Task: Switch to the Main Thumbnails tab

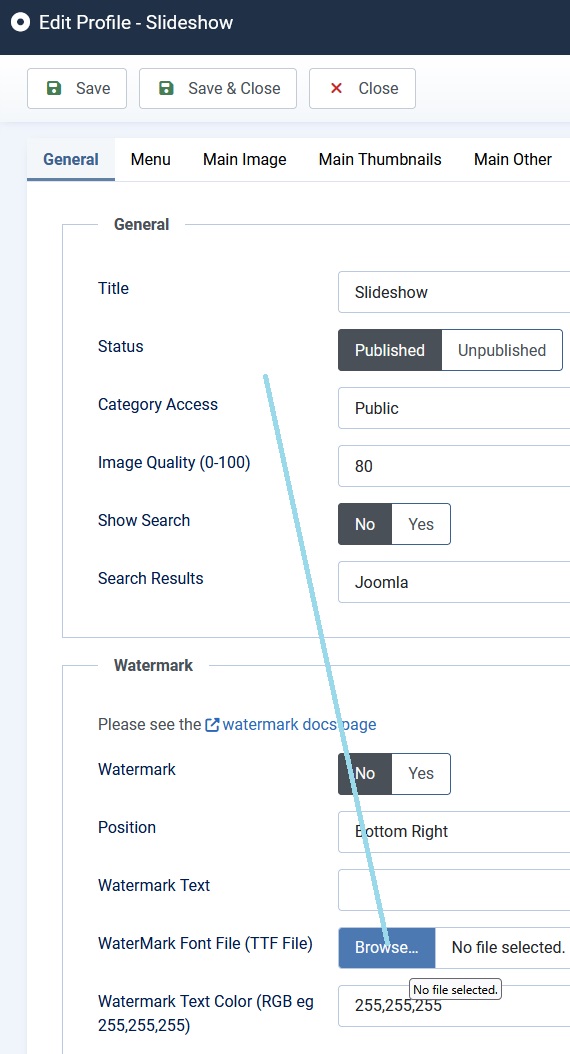Action: (380, 159)
